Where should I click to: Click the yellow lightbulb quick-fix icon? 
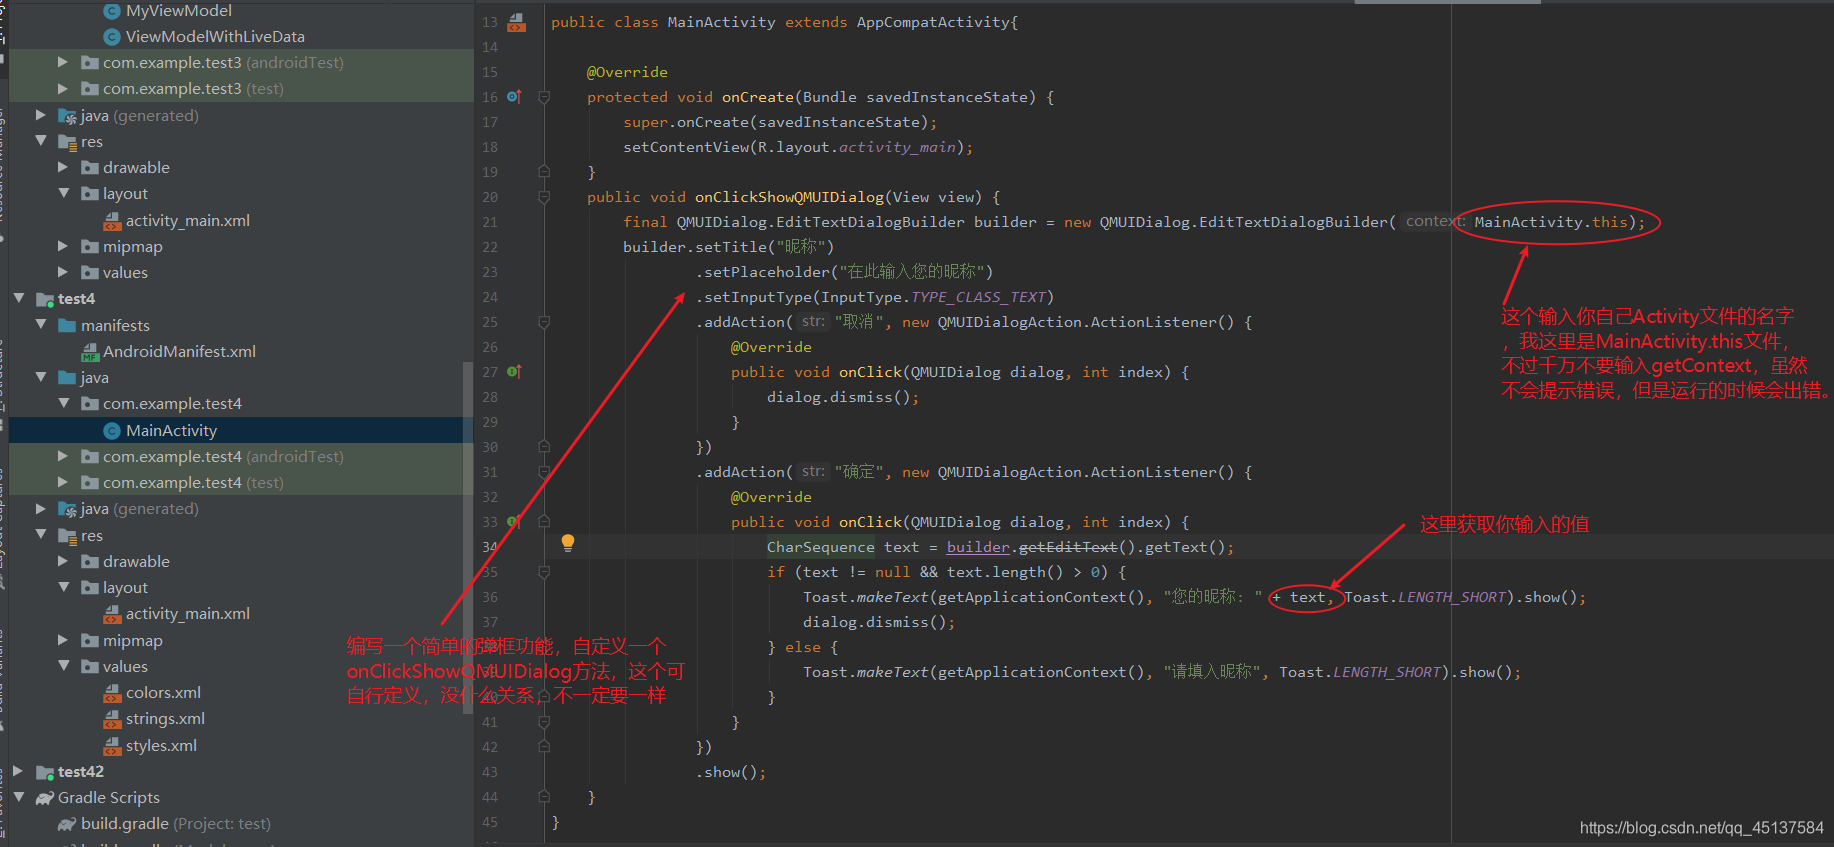[x=568, y=543]
